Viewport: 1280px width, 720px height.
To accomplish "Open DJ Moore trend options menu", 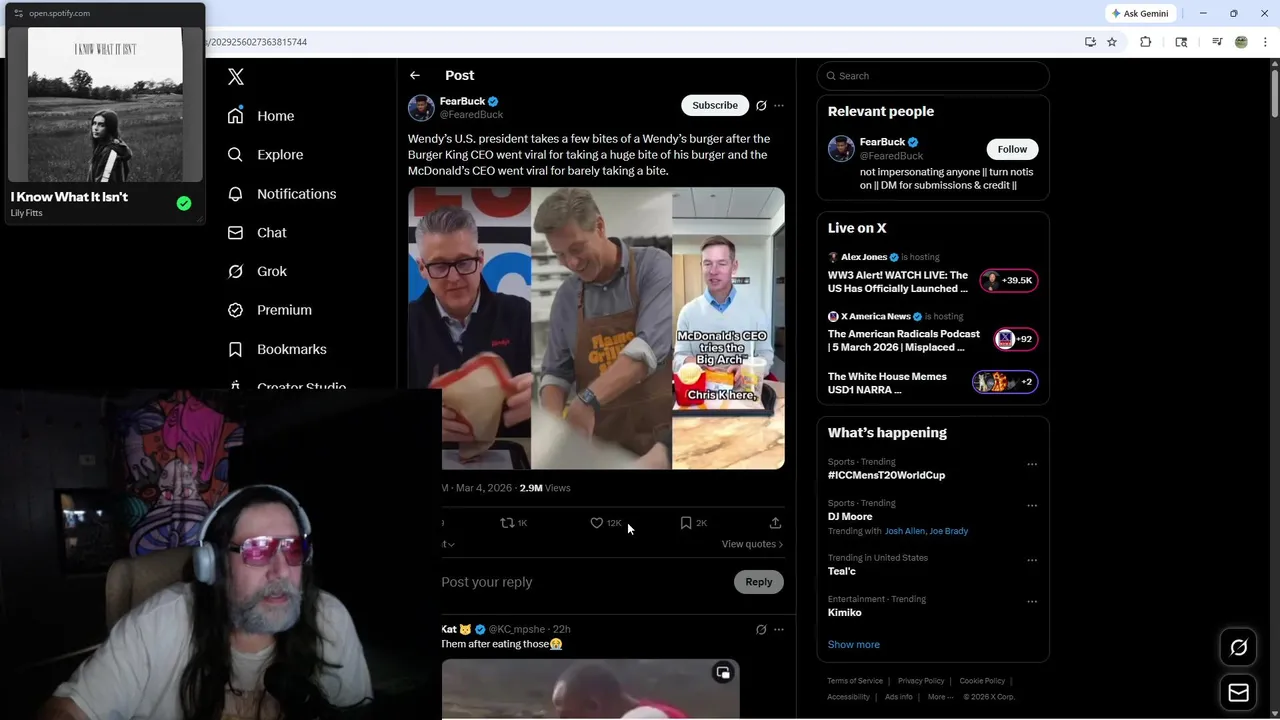I will point(1032,506).
